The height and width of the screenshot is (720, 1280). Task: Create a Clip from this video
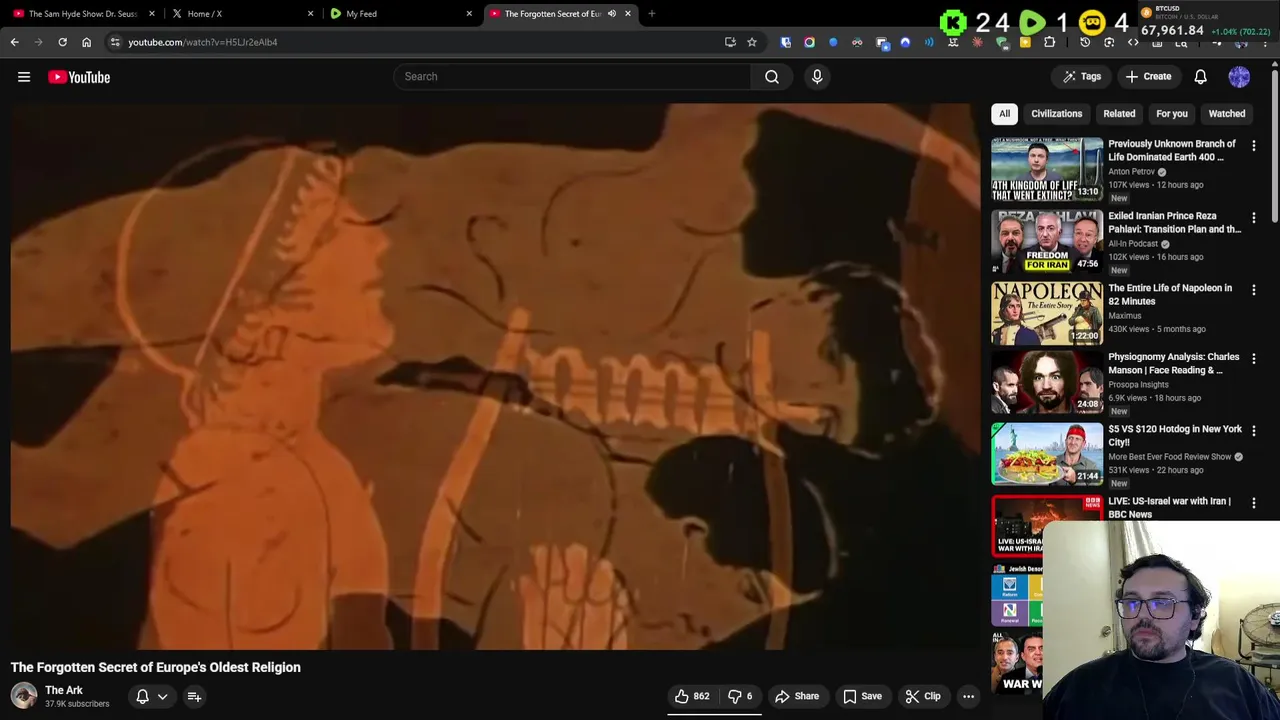coord(923,696)
